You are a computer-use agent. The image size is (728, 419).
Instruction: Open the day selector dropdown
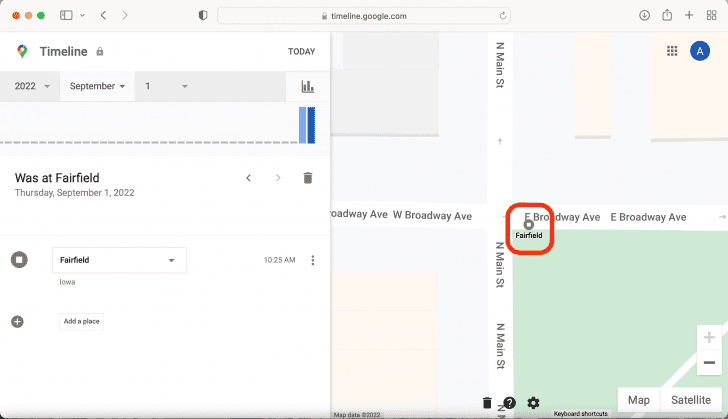tap(166, 86)
